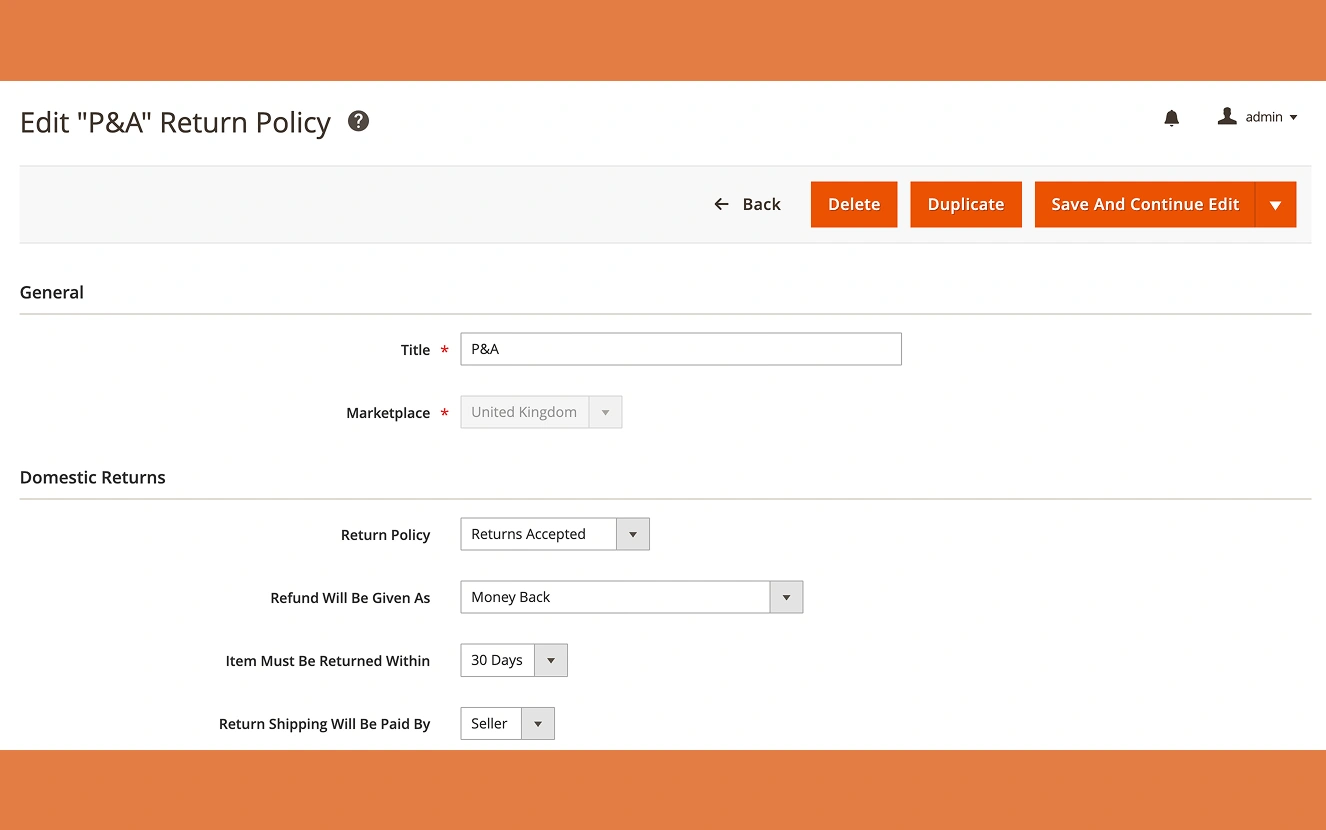This screenshot has width=1326, height=830.
Task: Open the Refund Will Be Given As dropdown
Action: point(631,597)
